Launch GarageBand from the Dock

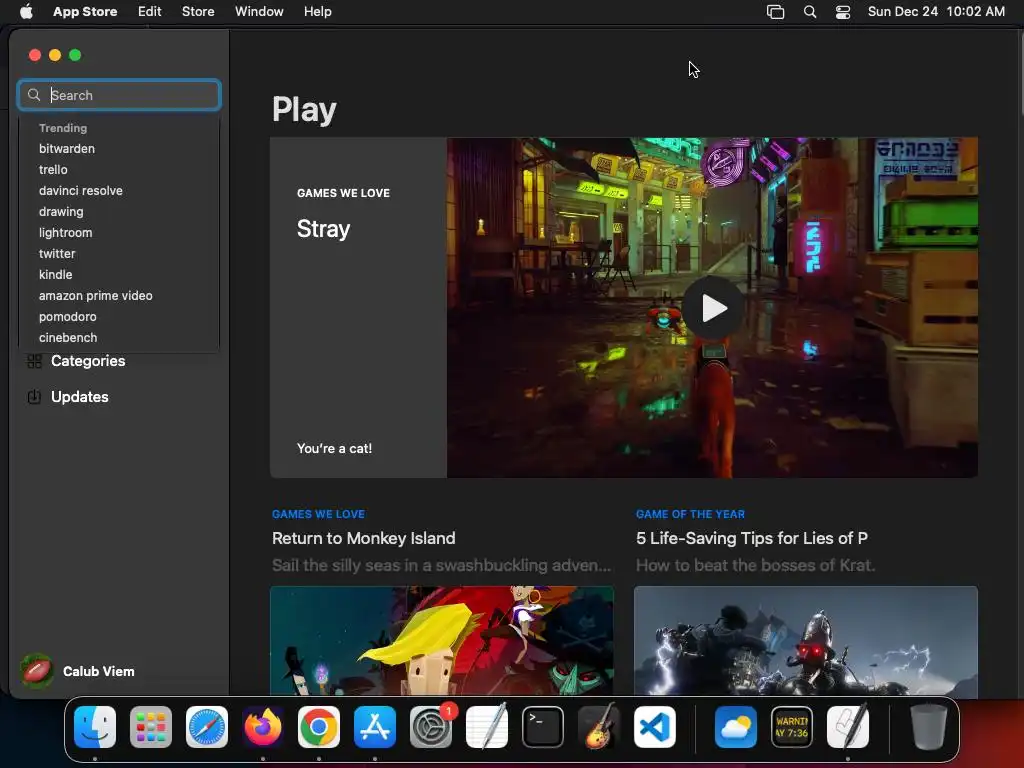pos(599,726)
